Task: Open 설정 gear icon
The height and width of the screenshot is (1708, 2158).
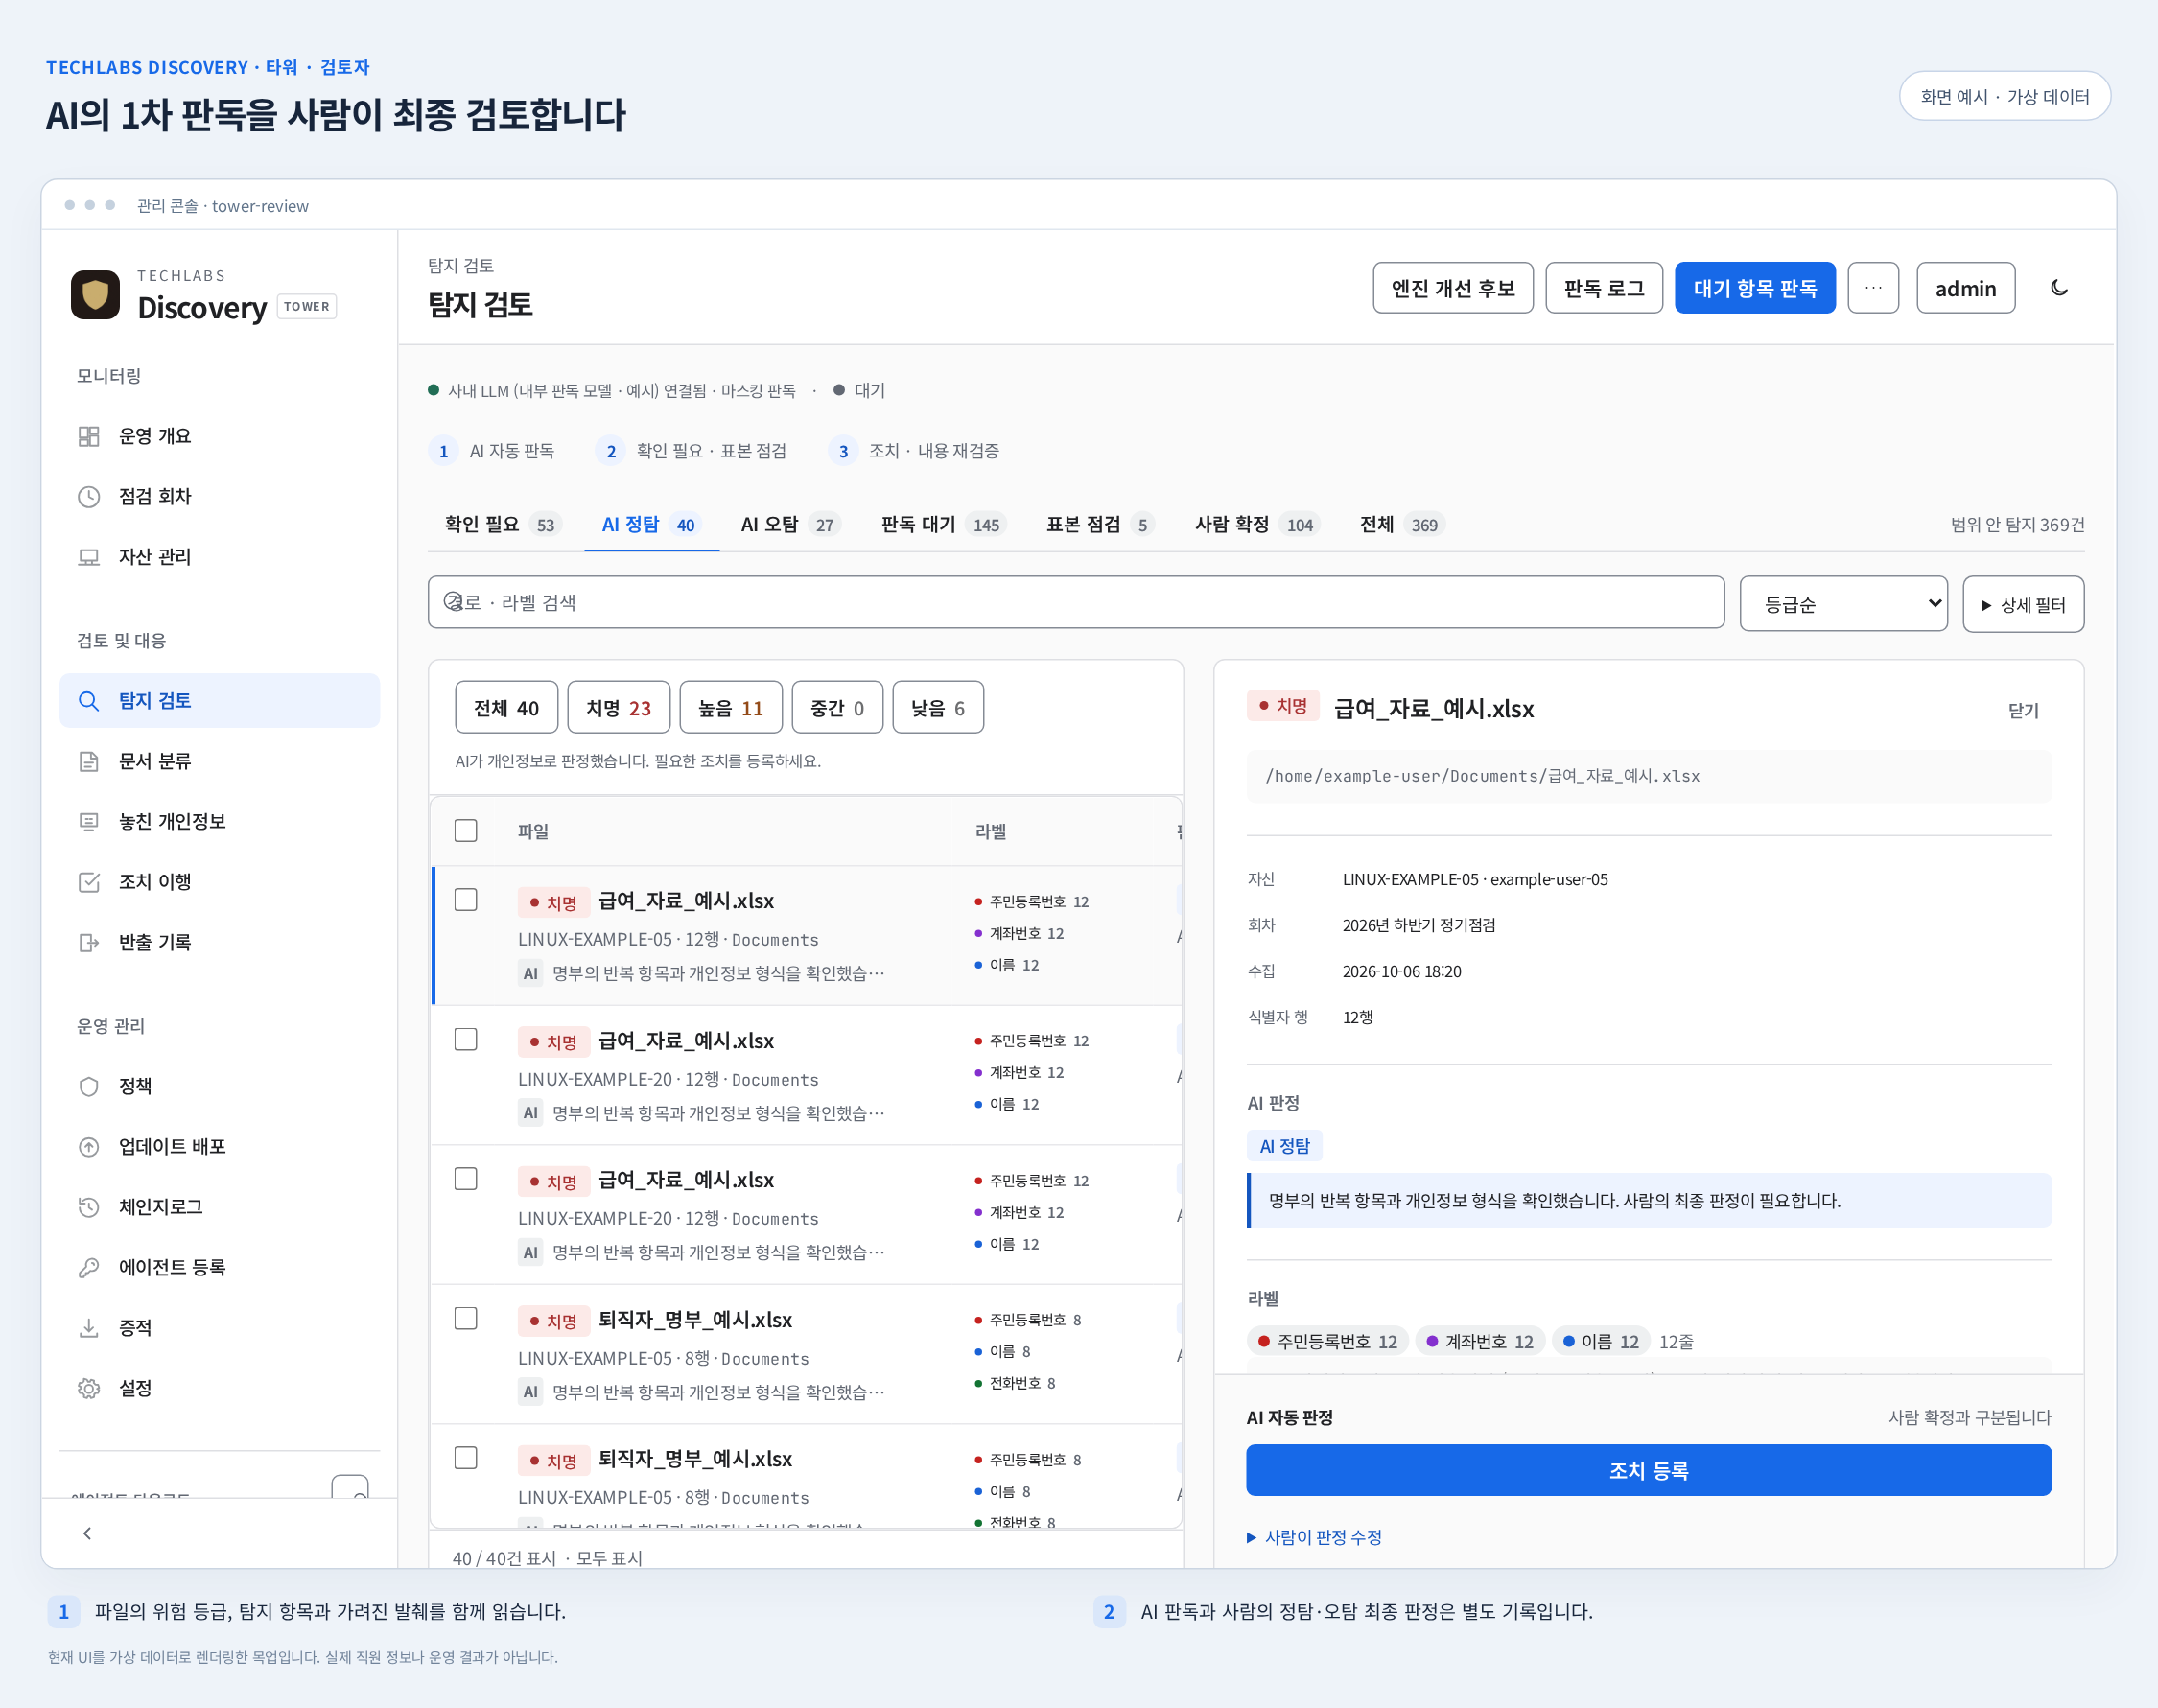Action: point(89,1388)
